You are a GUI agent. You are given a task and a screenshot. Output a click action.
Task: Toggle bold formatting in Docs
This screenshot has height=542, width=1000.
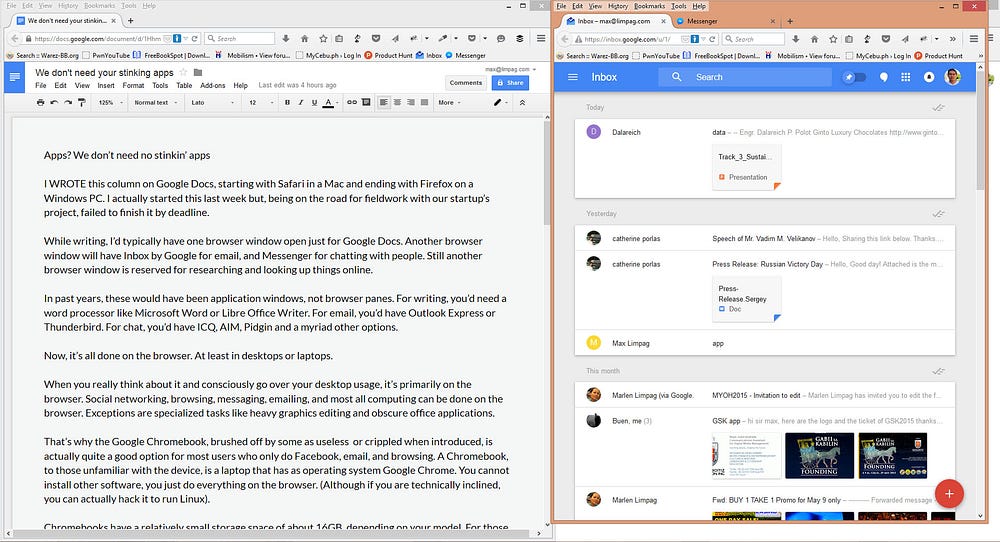(x=287, y=102)
